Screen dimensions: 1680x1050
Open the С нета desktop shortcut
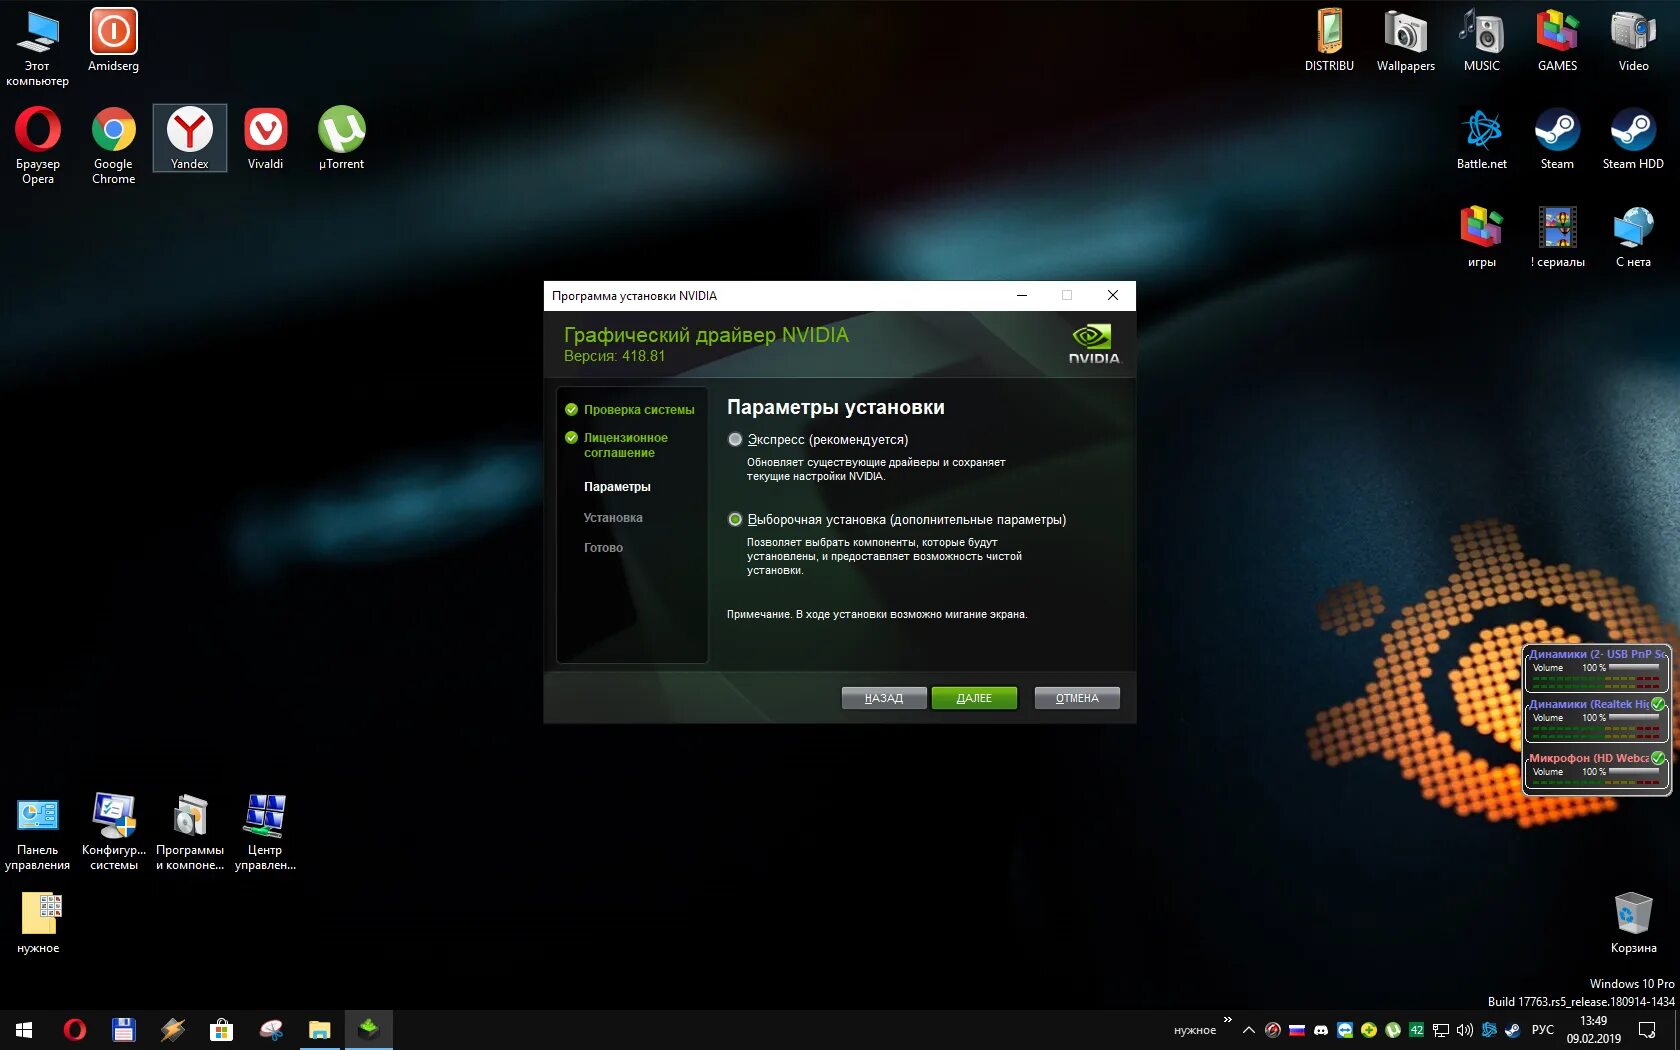(1634, 237)
